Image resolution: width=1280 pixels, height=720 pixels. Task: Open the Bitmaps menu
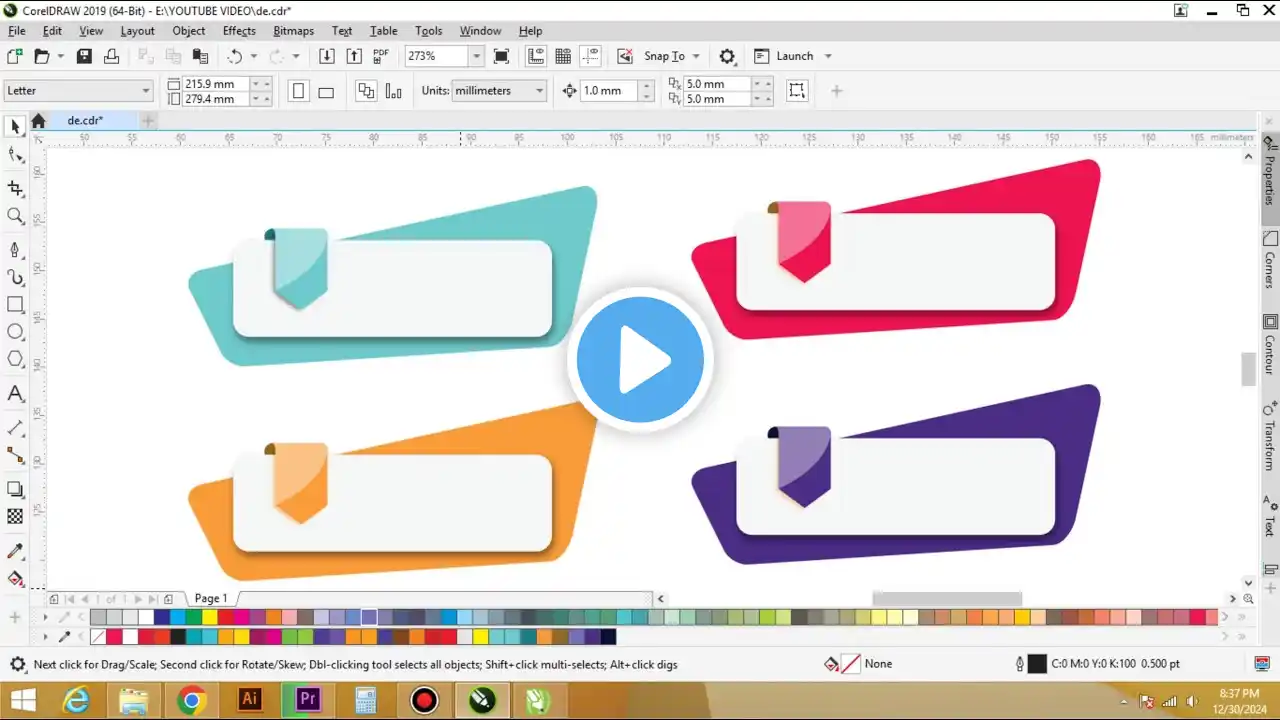pyautogui.click(x=293, y=31)
